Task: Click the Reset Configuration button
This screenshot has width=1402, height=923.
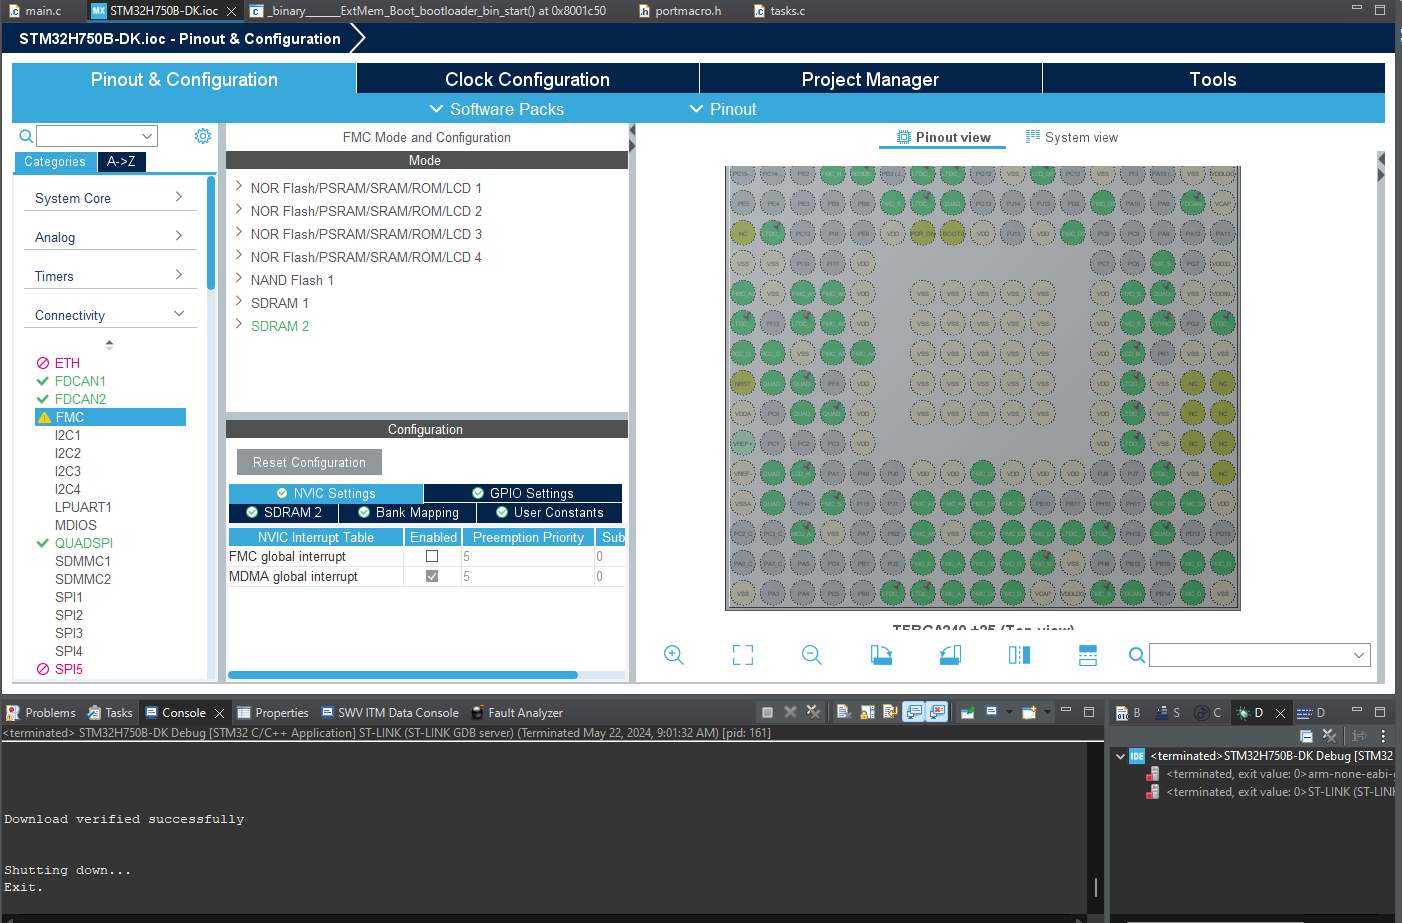Action: (308, 462)
